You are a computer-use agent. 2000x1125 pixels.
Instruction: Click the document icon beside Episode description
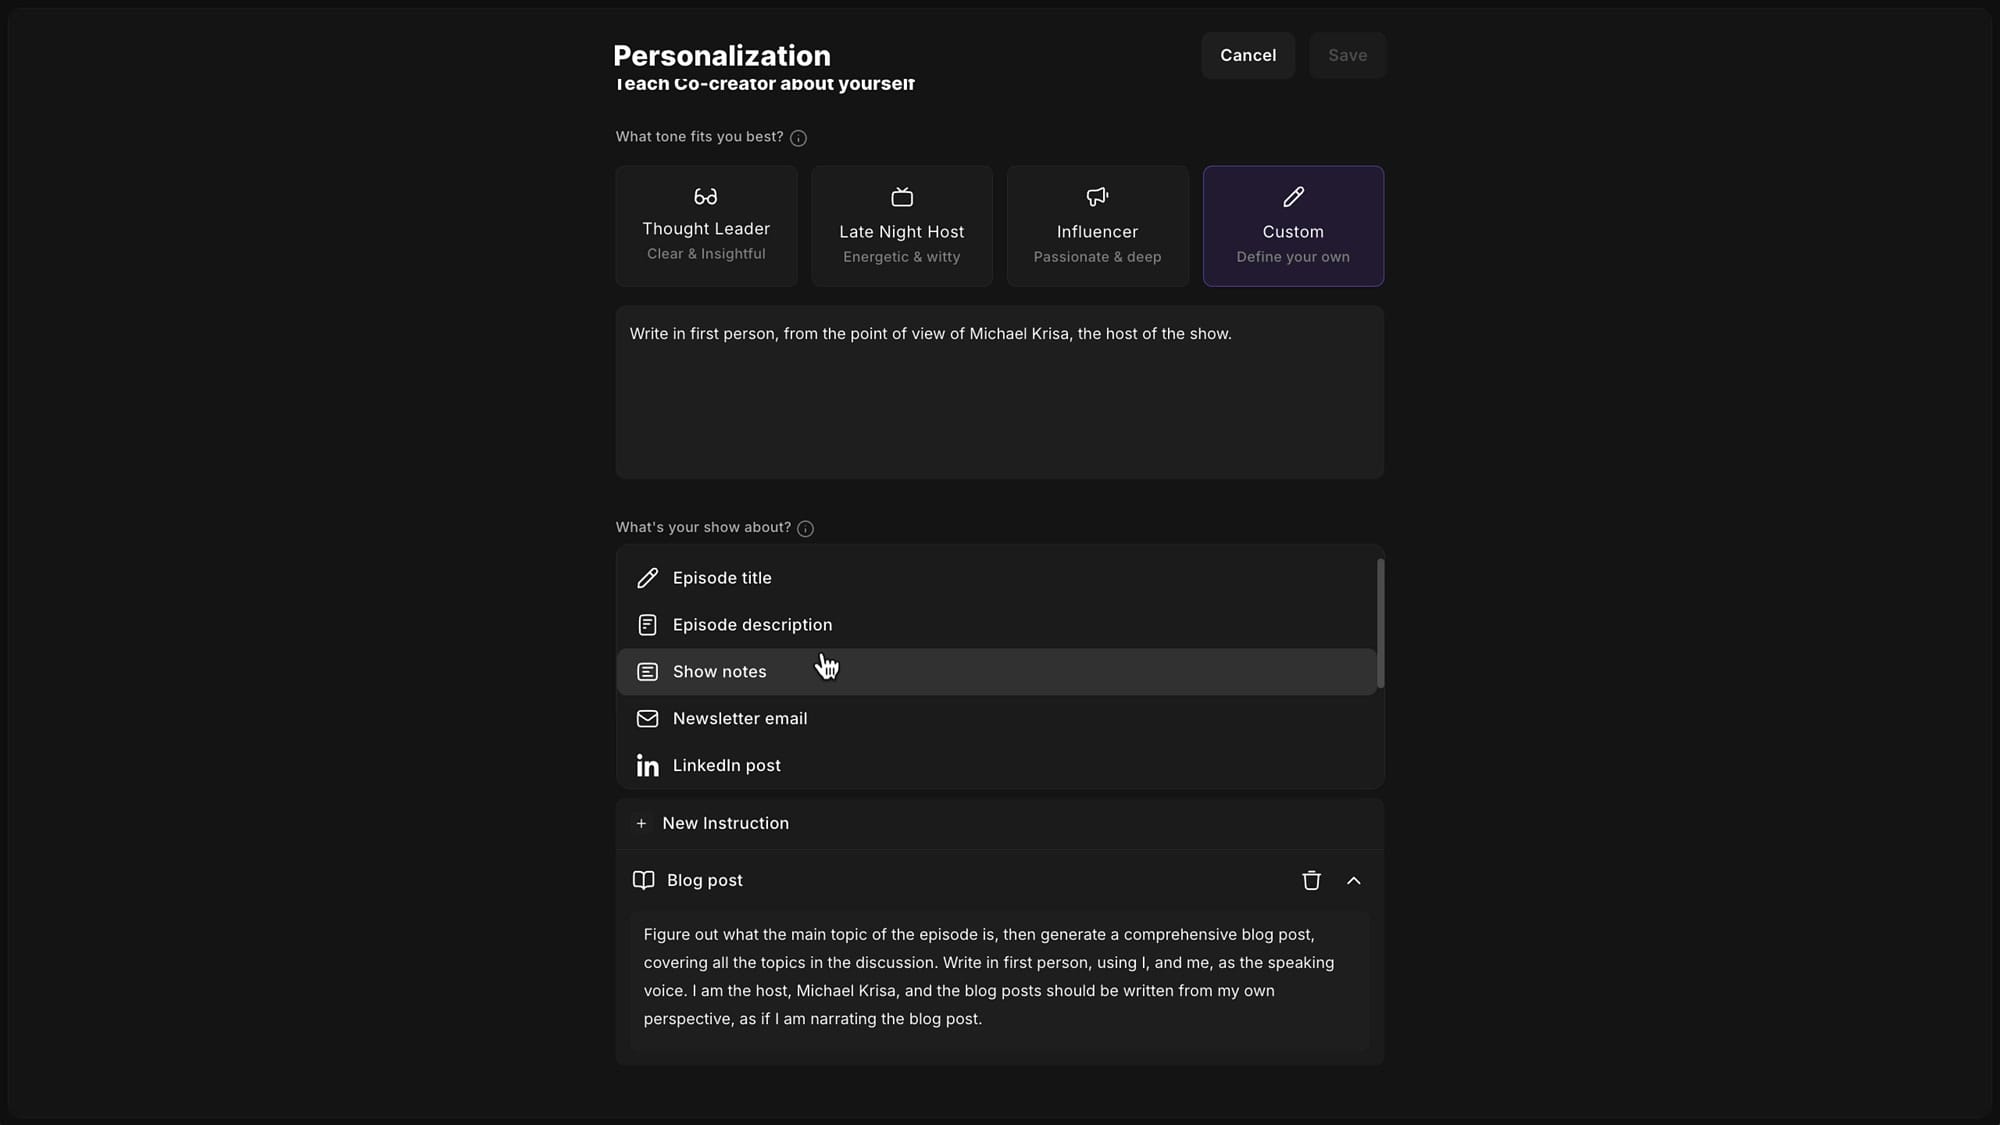[x=647, y=624]
